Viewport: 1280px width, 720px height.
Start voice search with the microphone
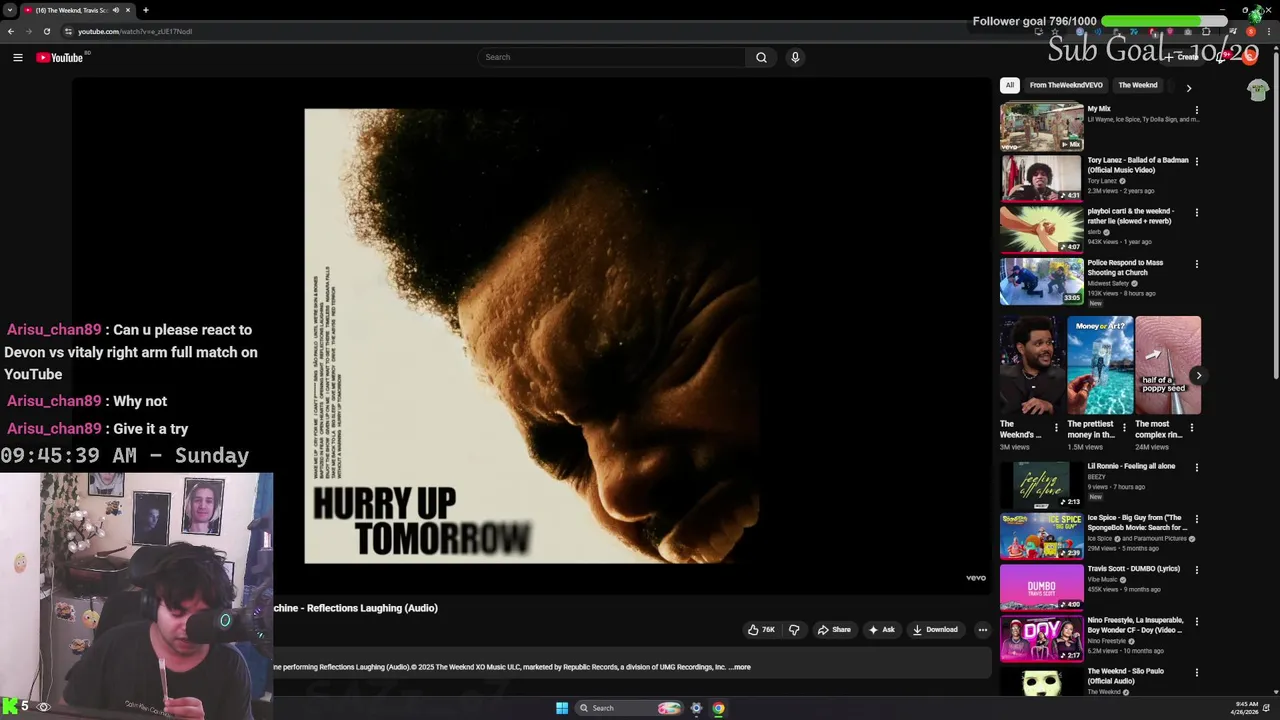[x=795, y=58]
